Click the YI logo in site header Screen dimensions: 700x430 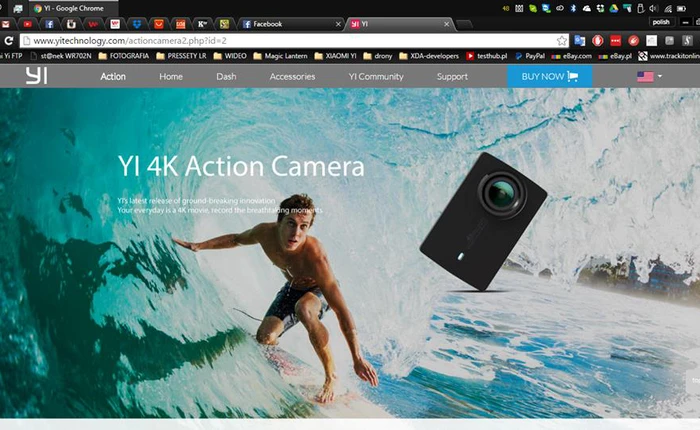coord(36,76)
